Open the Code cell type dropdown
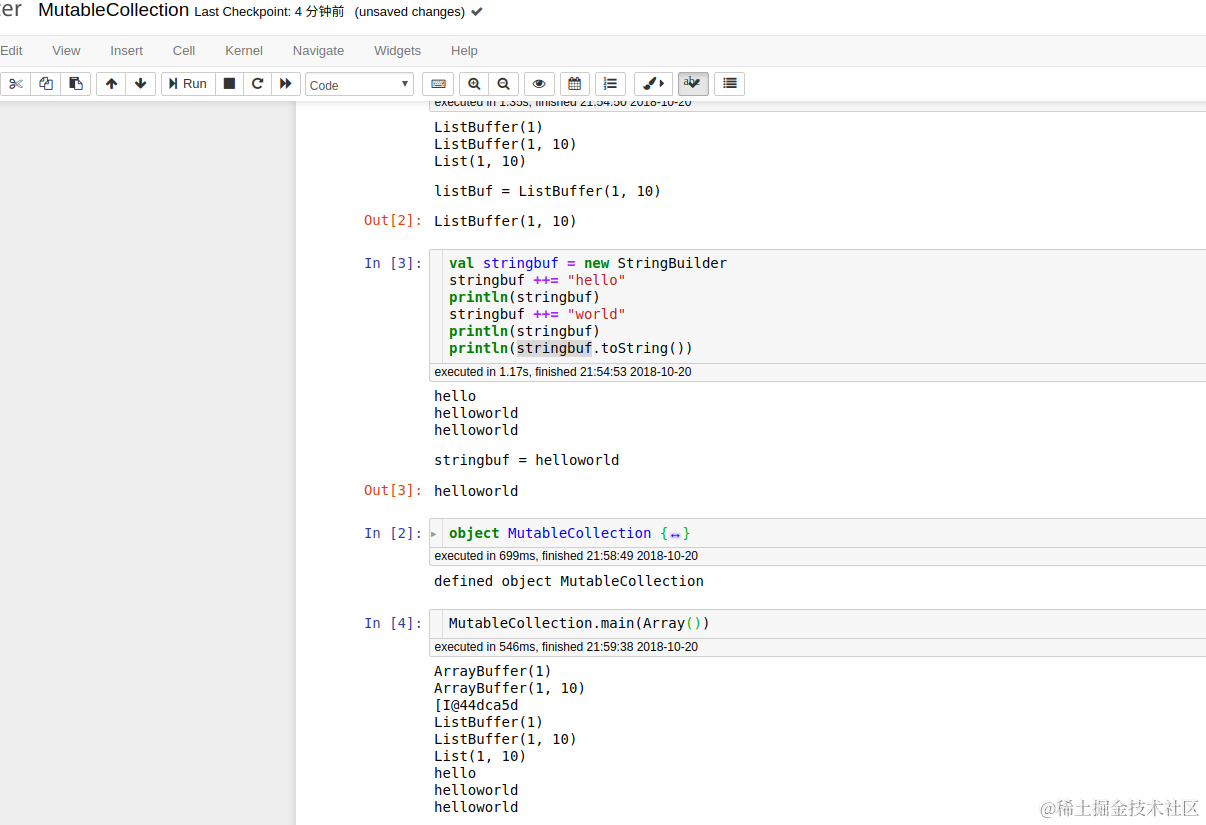The width and height of the screenshot is (1206, 825). (359, 84)
